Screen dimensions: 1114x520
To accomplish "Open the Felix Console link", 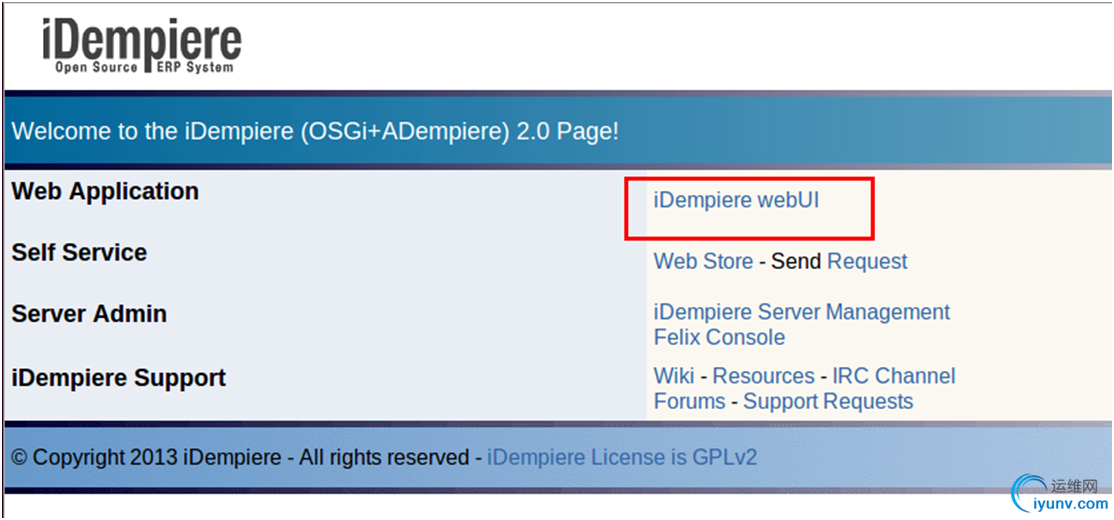I will (x=719, y=337).
